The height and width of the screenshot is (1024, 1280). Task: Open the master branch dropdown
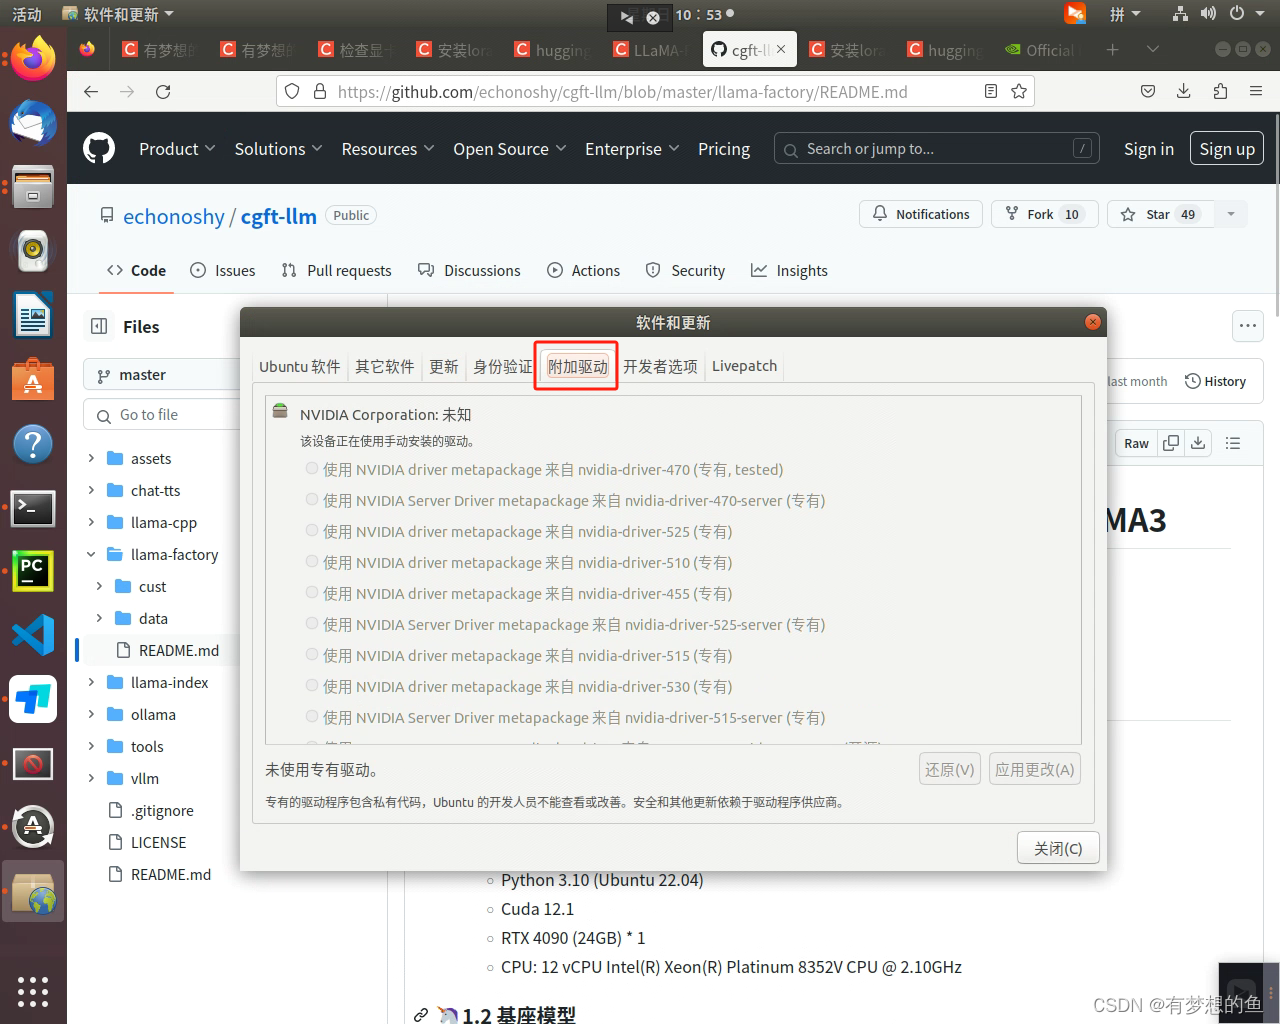pyautogui.click(x=162, y=375)
